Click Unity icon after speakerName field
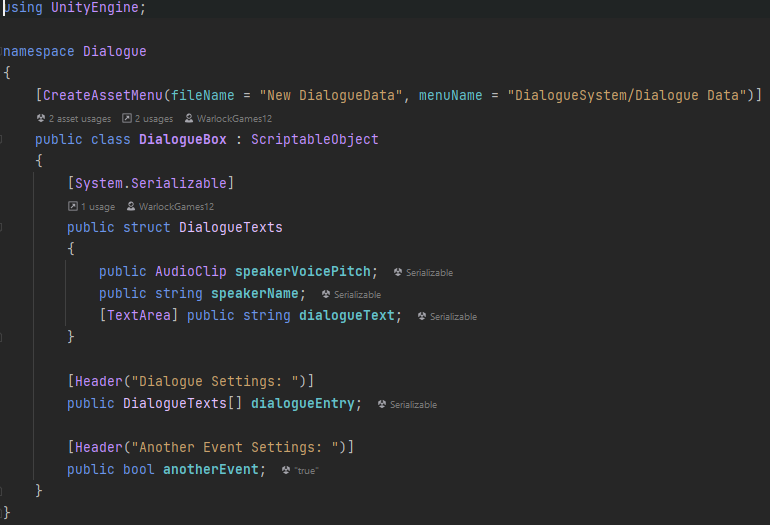770x525 pixels. click(326, 294)
